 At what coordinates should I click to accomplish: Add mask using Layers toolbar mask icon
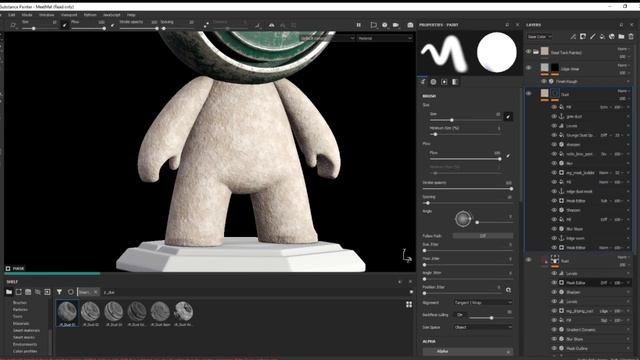click(x=583, y=37)
